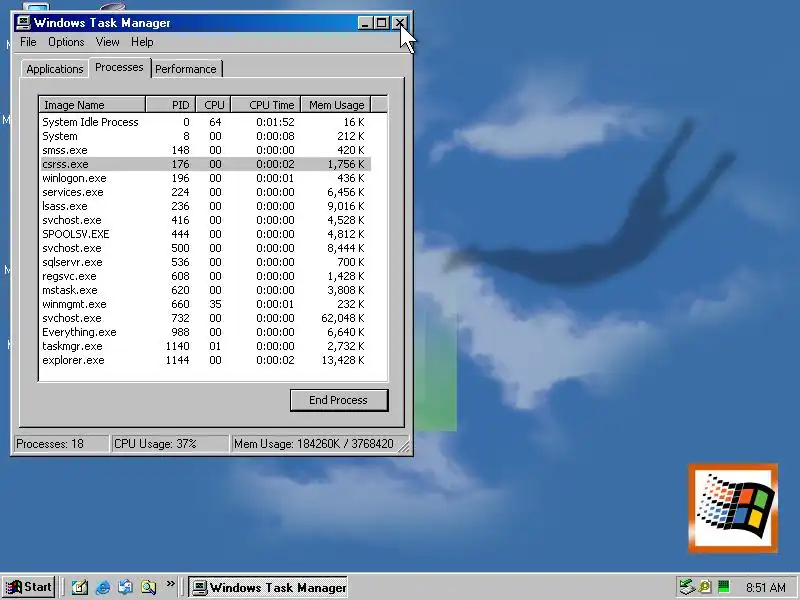Sort by the CPU Time column header
The width and height of the screenshot is (800, 600).
tap(266, 105)
